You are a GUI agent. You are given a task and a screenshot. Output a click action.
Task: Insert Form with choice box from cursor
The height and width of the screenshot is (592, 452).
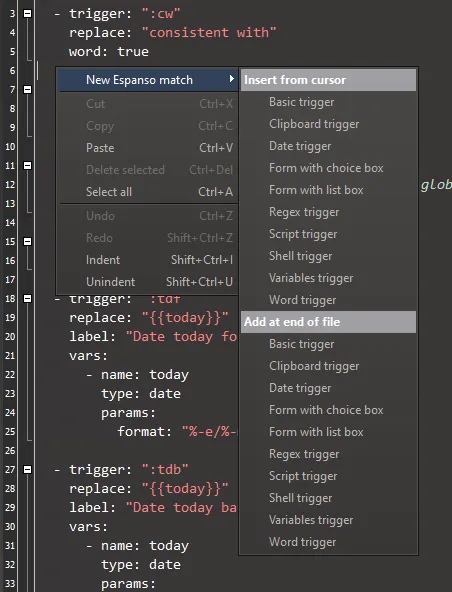pos(328,168)
